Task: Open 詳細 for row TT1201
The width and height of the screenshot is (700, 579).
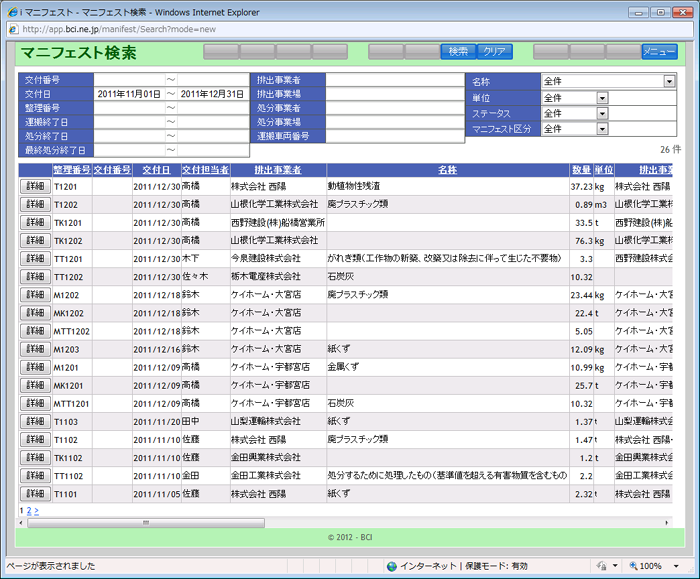Action: coord(35,258)
